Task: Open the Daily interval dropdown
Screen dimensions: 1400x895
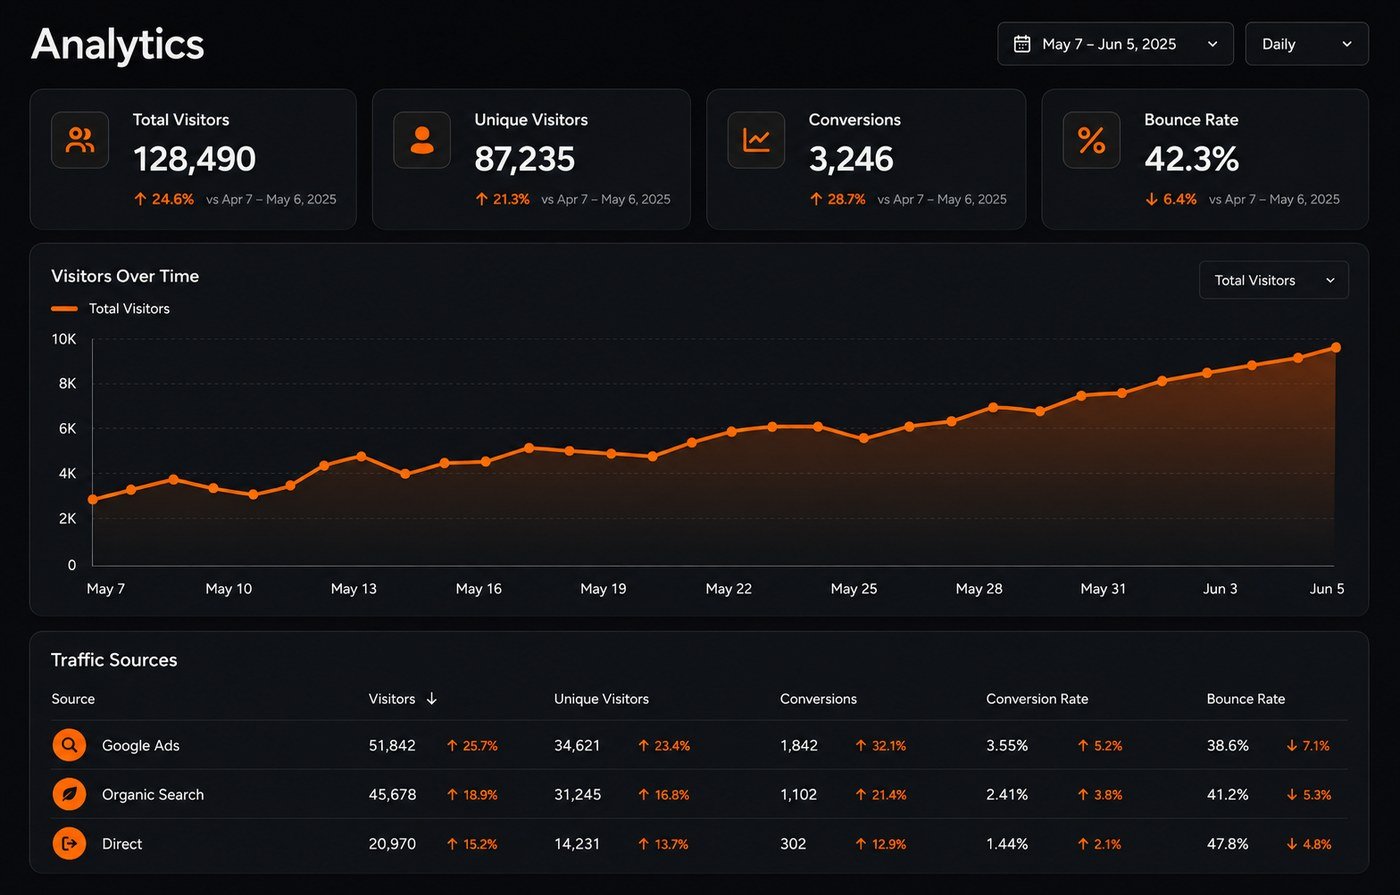Action: tap(1307, 44)
